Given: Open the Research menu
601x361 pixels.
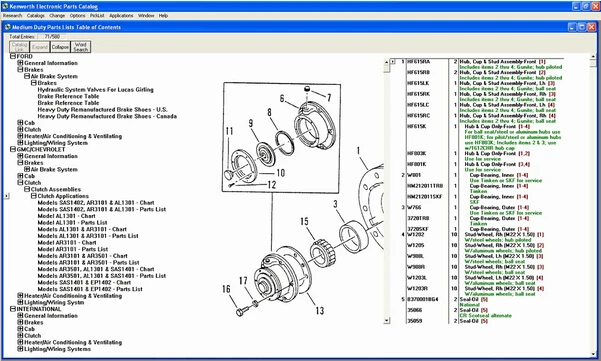Looking at the screenshot, I should pos(12,16).
